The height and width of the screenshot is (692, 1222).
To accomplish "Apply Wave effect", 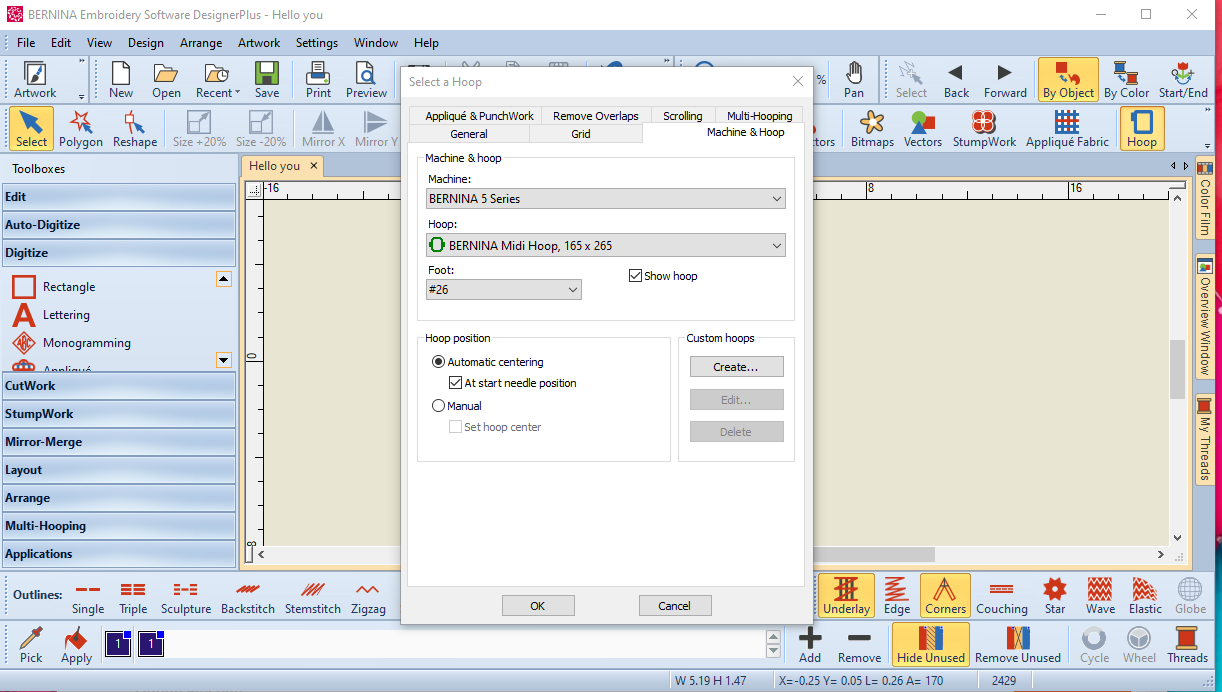I will [x=1100, y=597].
